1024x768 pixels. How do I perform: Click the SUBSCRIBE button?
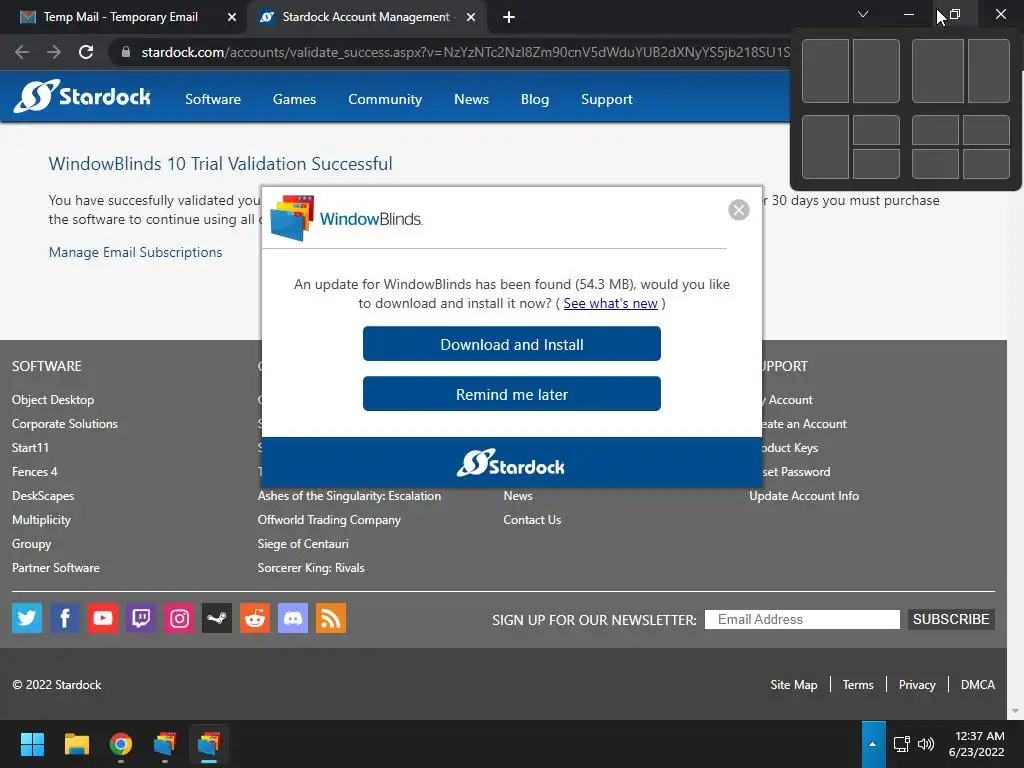point(951,619)
